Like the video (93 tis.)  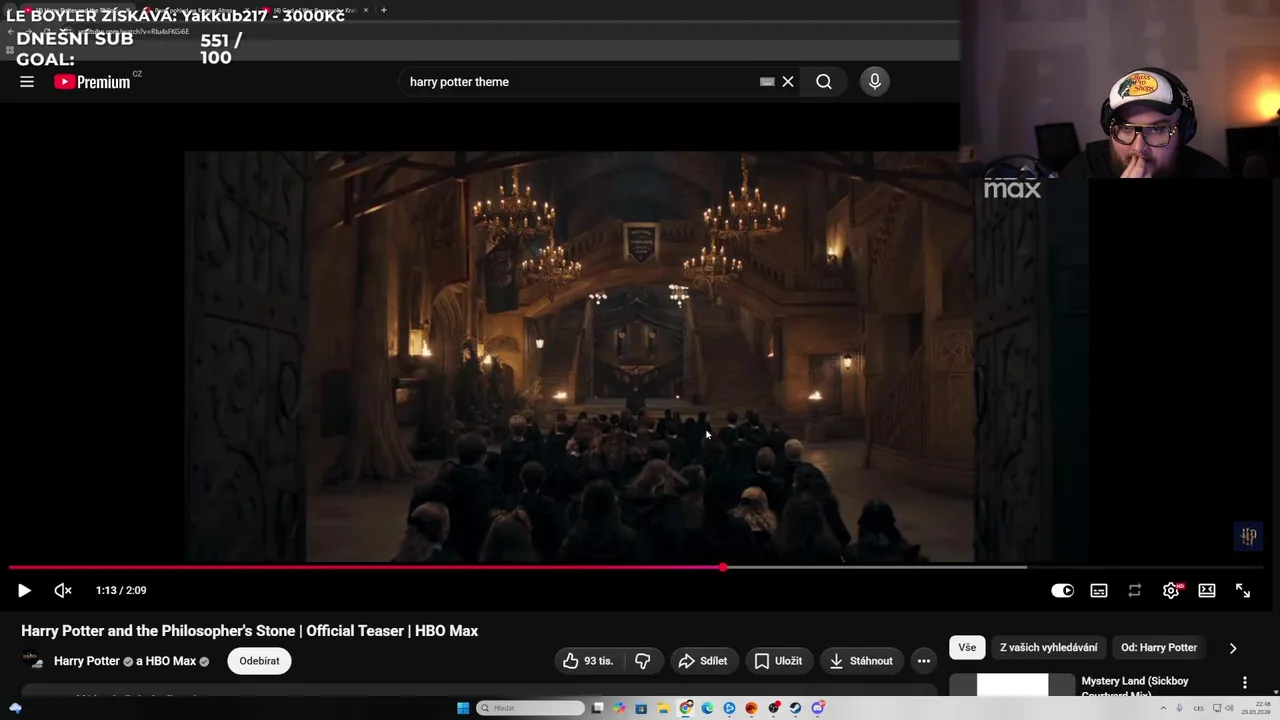(588, 661)
